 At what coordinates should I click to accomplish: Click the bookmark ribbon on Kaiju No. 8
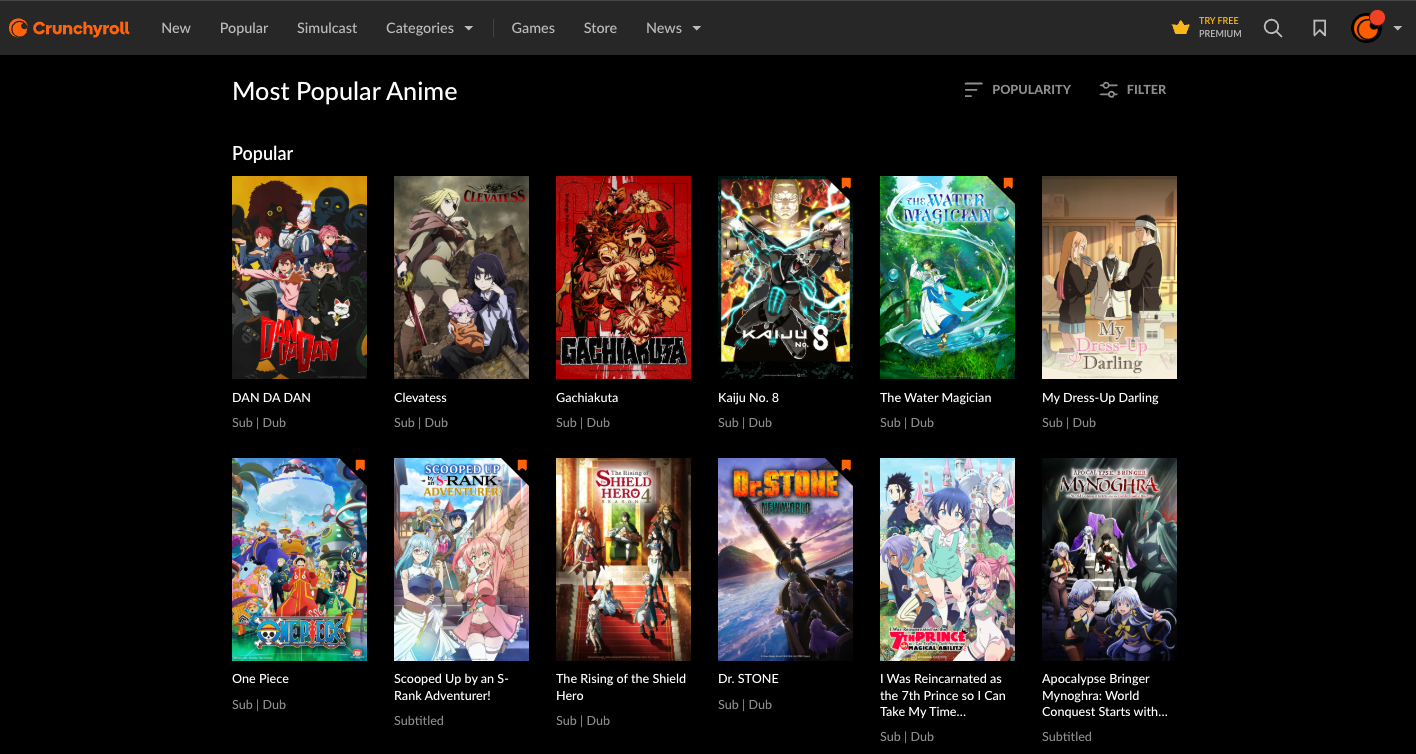pos(845,183)
